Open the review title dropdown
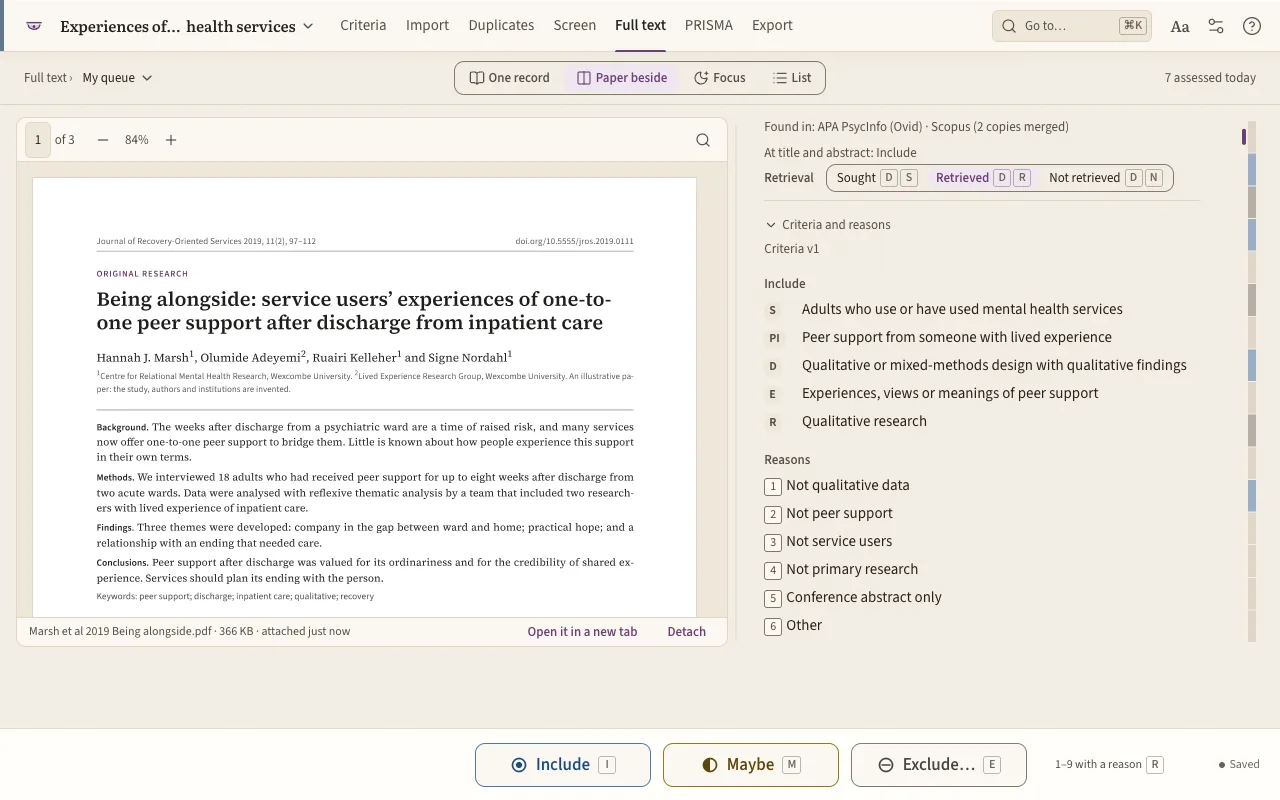The width and height of the screenshot is (1280, 800). pos(187,26)
